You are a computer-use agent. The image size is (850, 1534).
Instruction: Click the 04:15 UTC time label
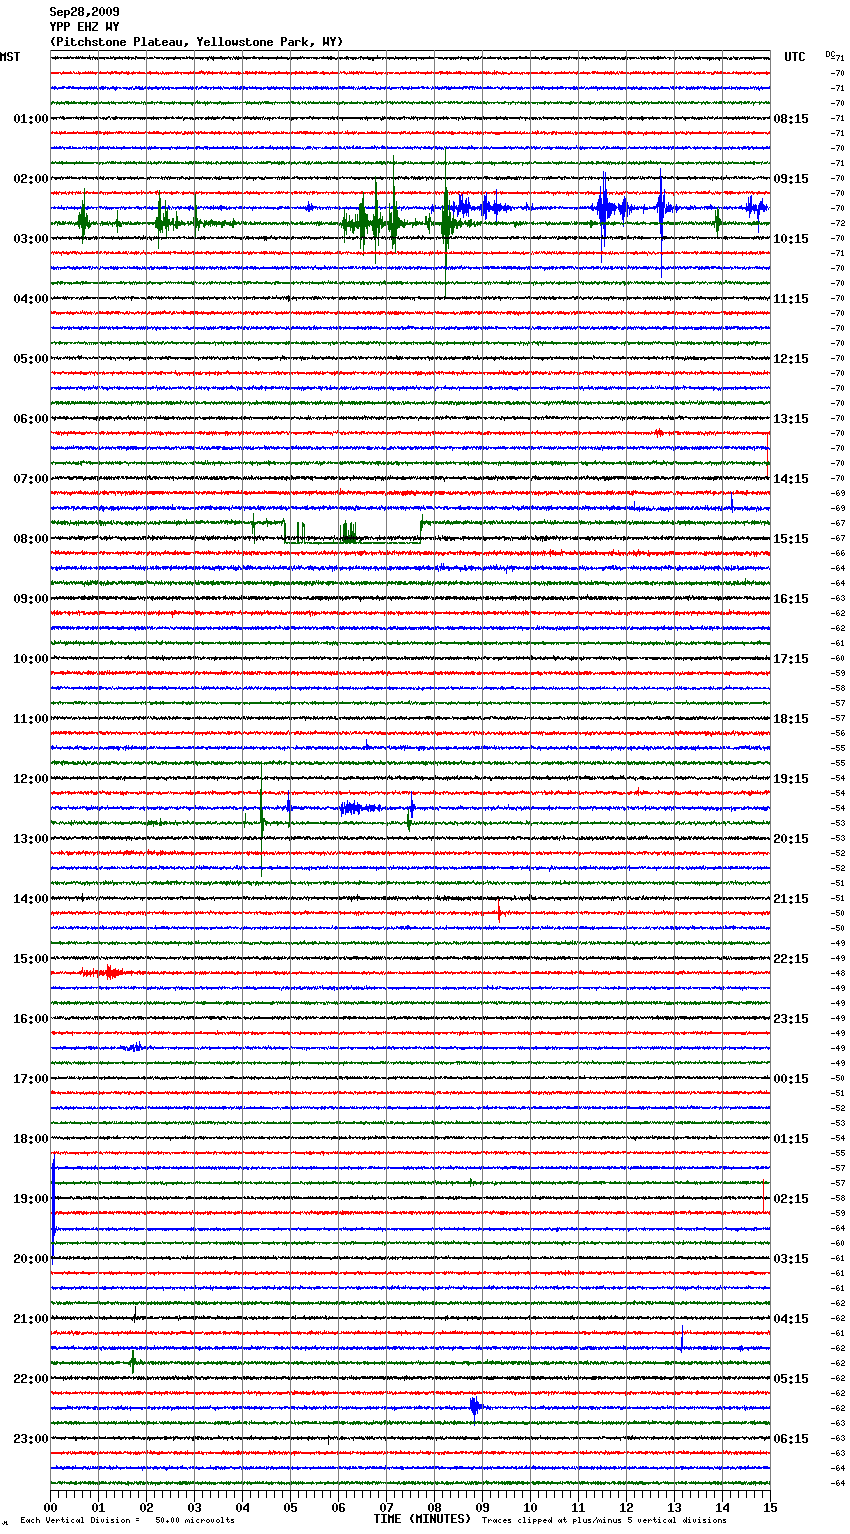[791, 1319]
